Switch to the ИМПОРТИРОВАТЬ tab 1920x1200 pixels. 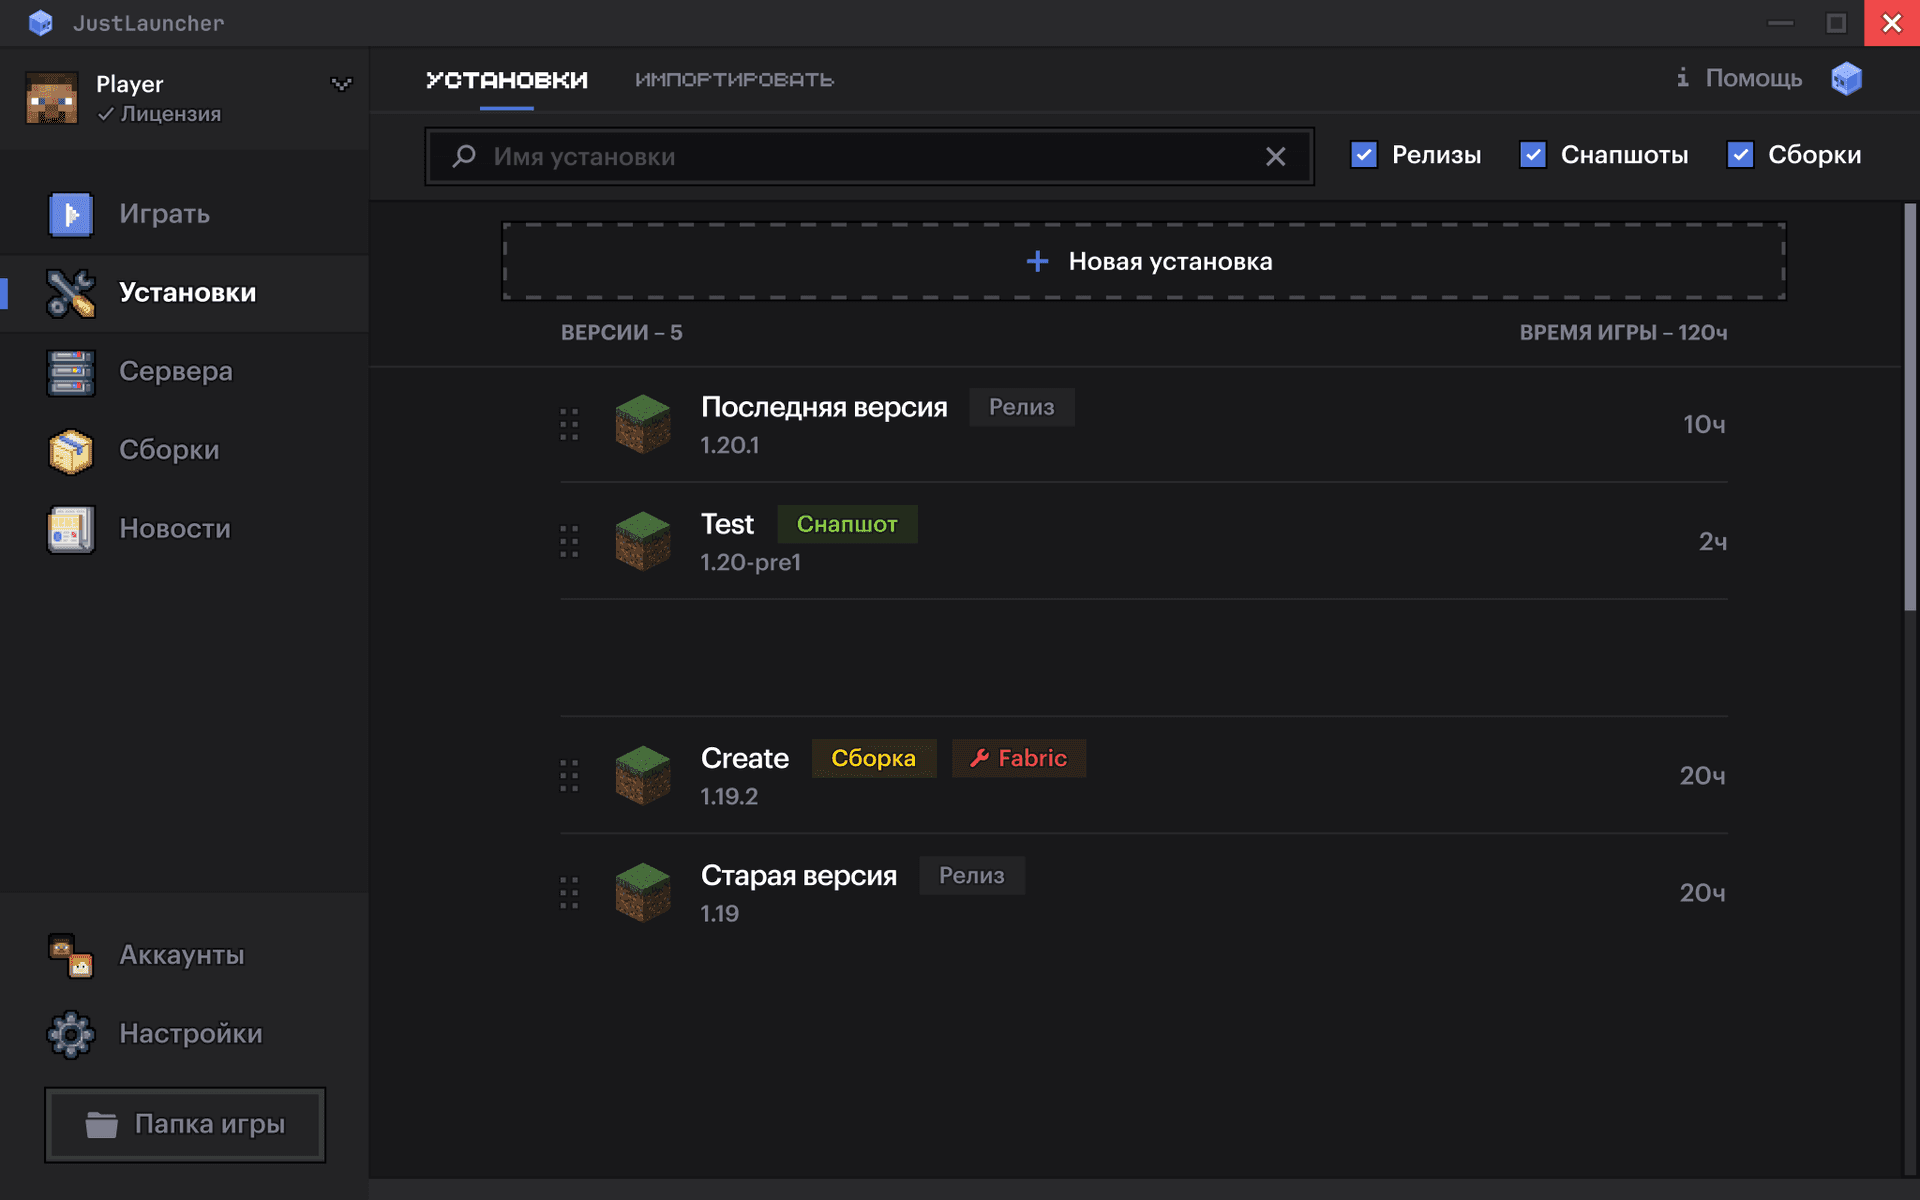coord(733,79)
